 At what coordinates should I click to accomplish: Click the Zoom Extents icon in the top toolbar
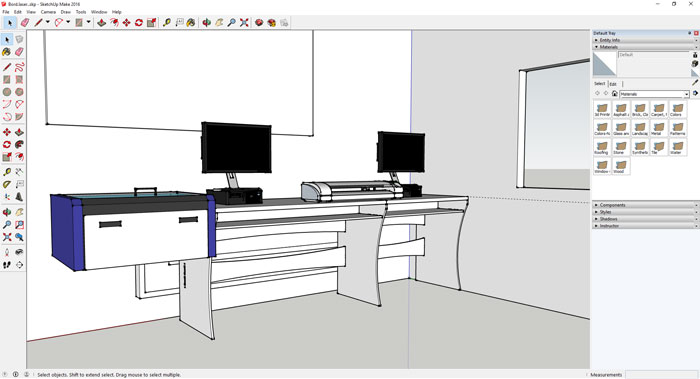pos(244,22)
